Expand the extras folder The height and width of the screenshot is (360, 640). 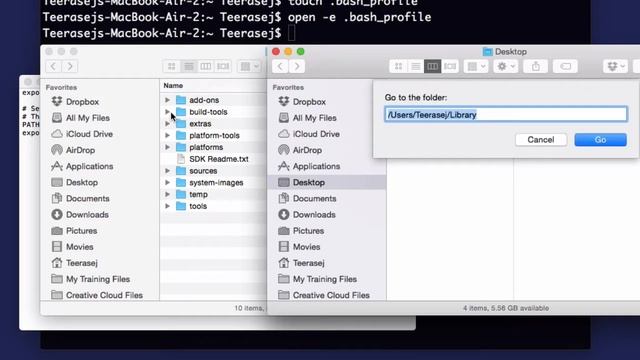coord(167,124)
